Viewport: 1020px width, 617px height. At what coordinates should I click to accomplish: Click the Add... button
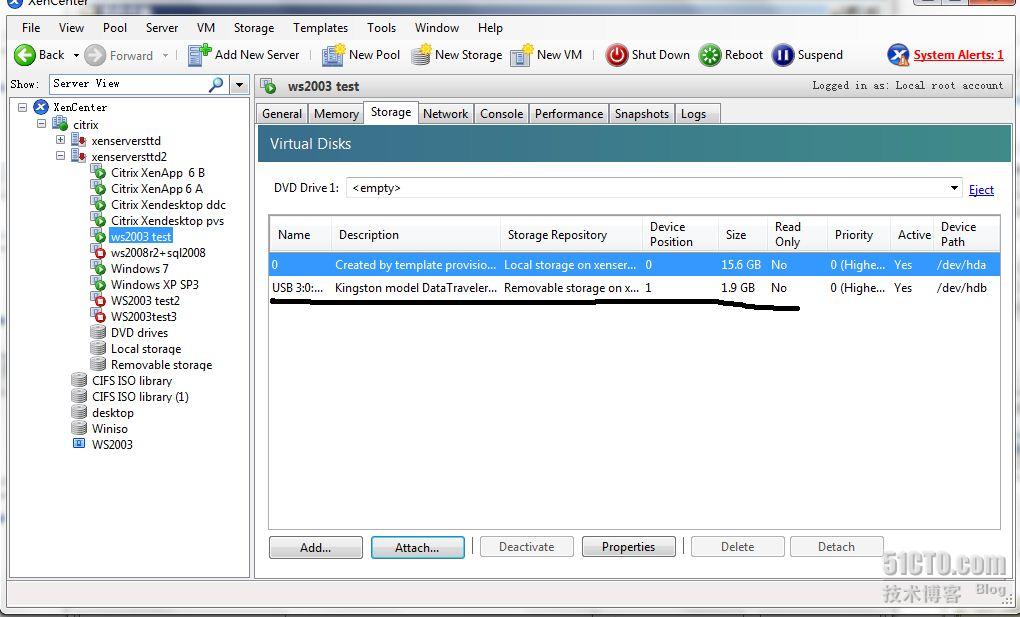[x=315, y=547]
